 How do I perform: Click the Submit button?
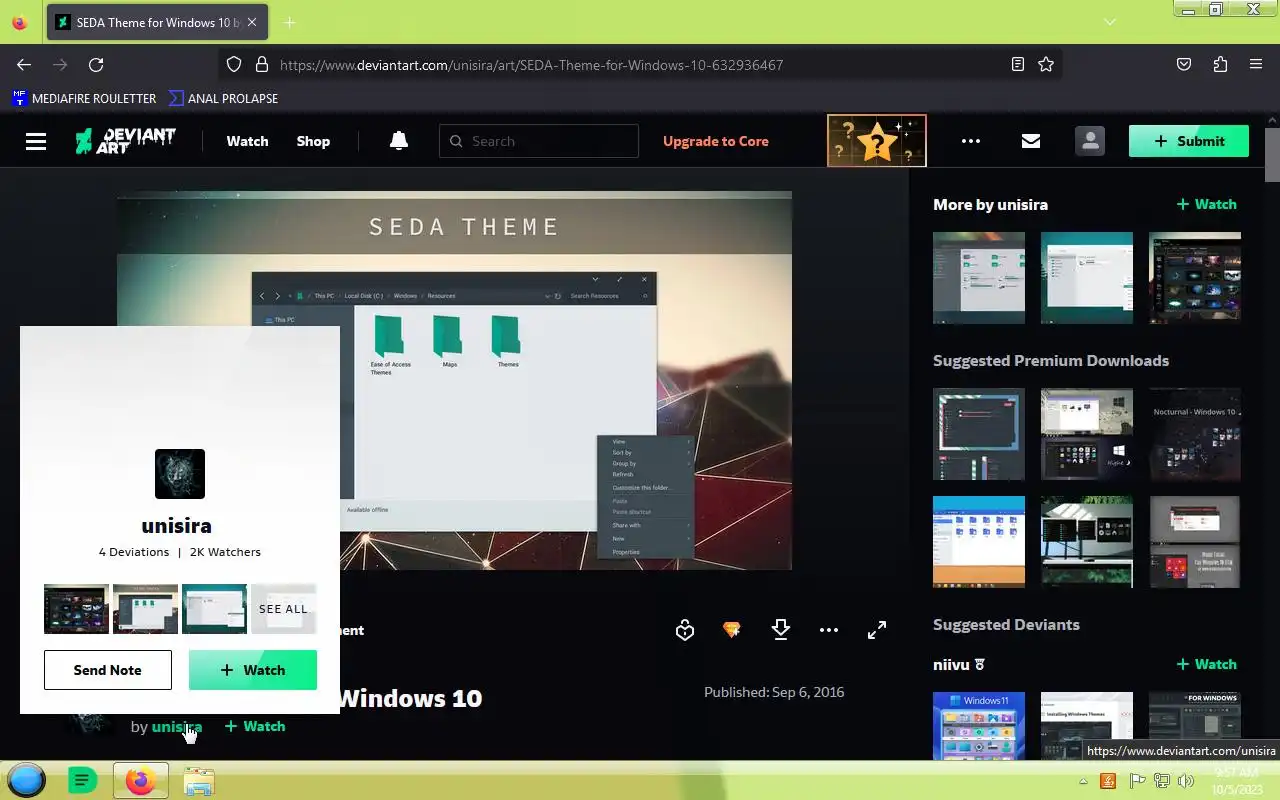pos(1189,141)
